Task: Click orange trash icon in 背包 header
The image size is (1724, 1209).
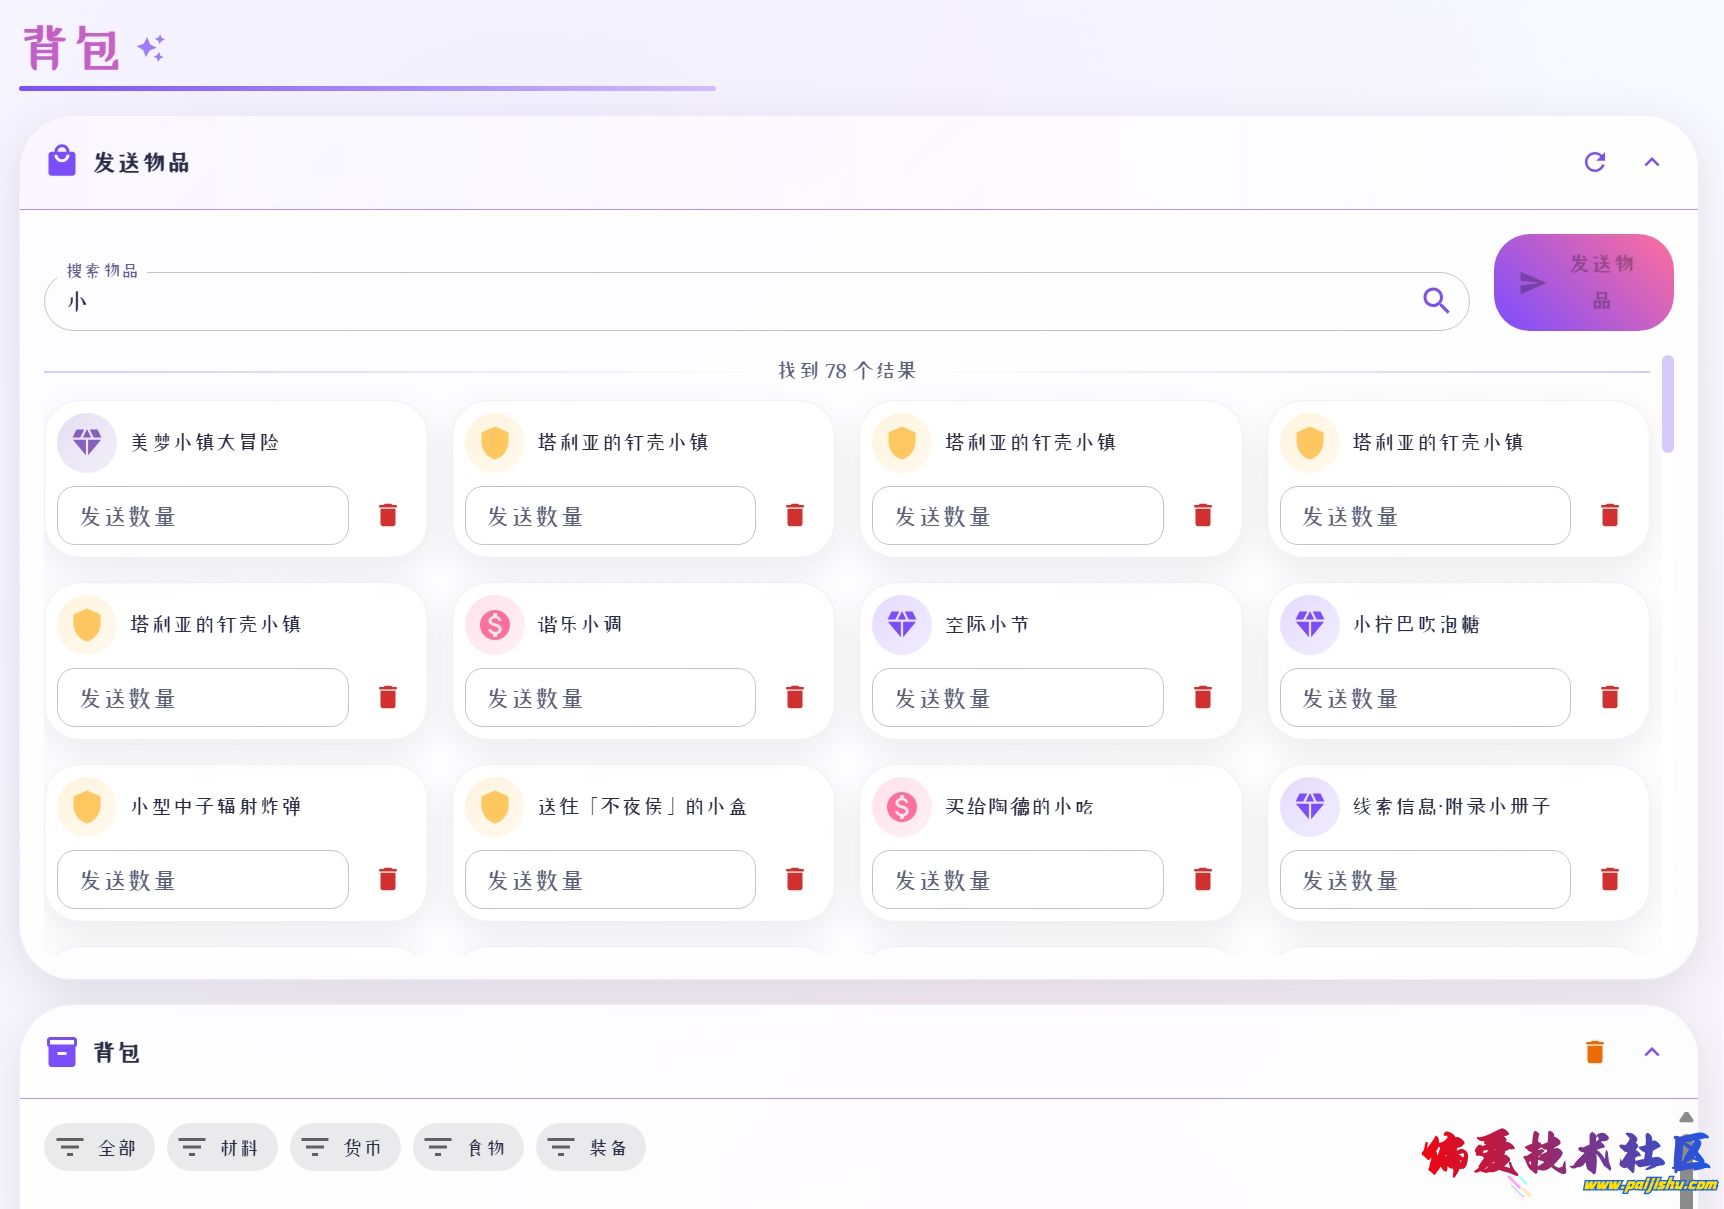Action: coord(1595,1052)
